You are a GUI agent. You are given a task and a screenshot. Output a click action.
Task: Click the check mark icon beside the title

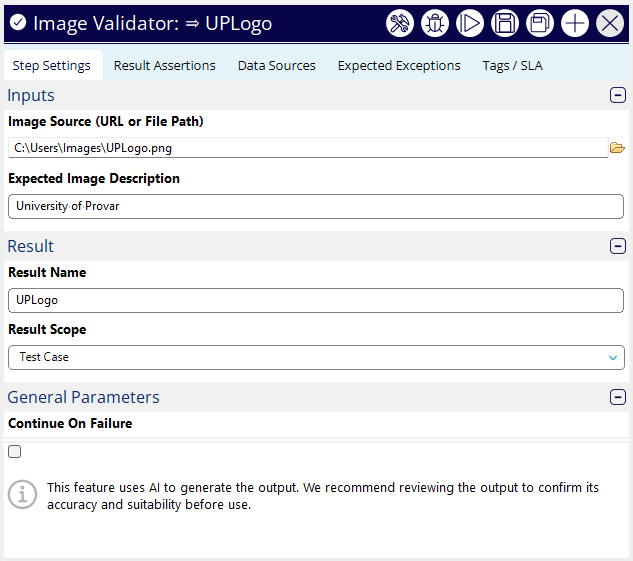coord(17,23)
